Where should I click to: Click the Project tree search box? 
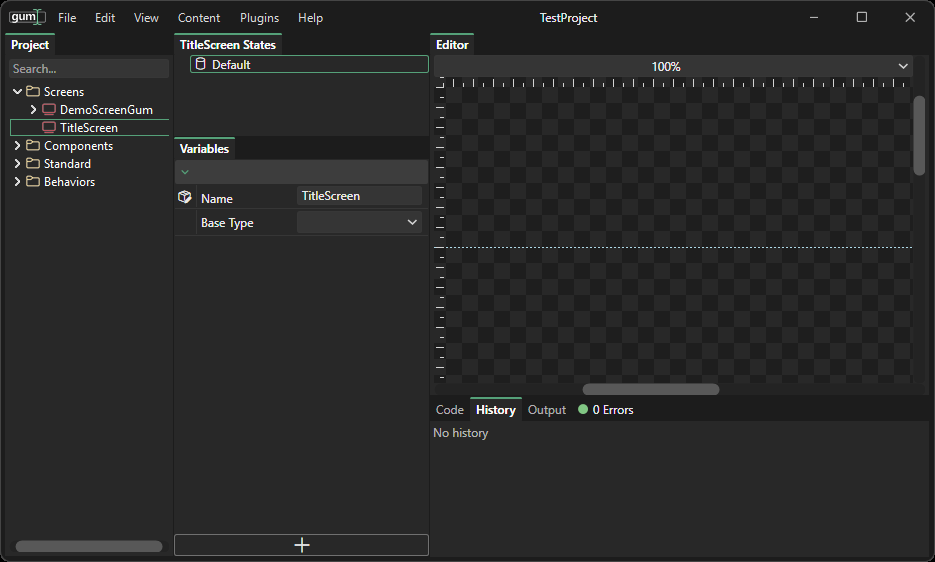click(89, 69)
